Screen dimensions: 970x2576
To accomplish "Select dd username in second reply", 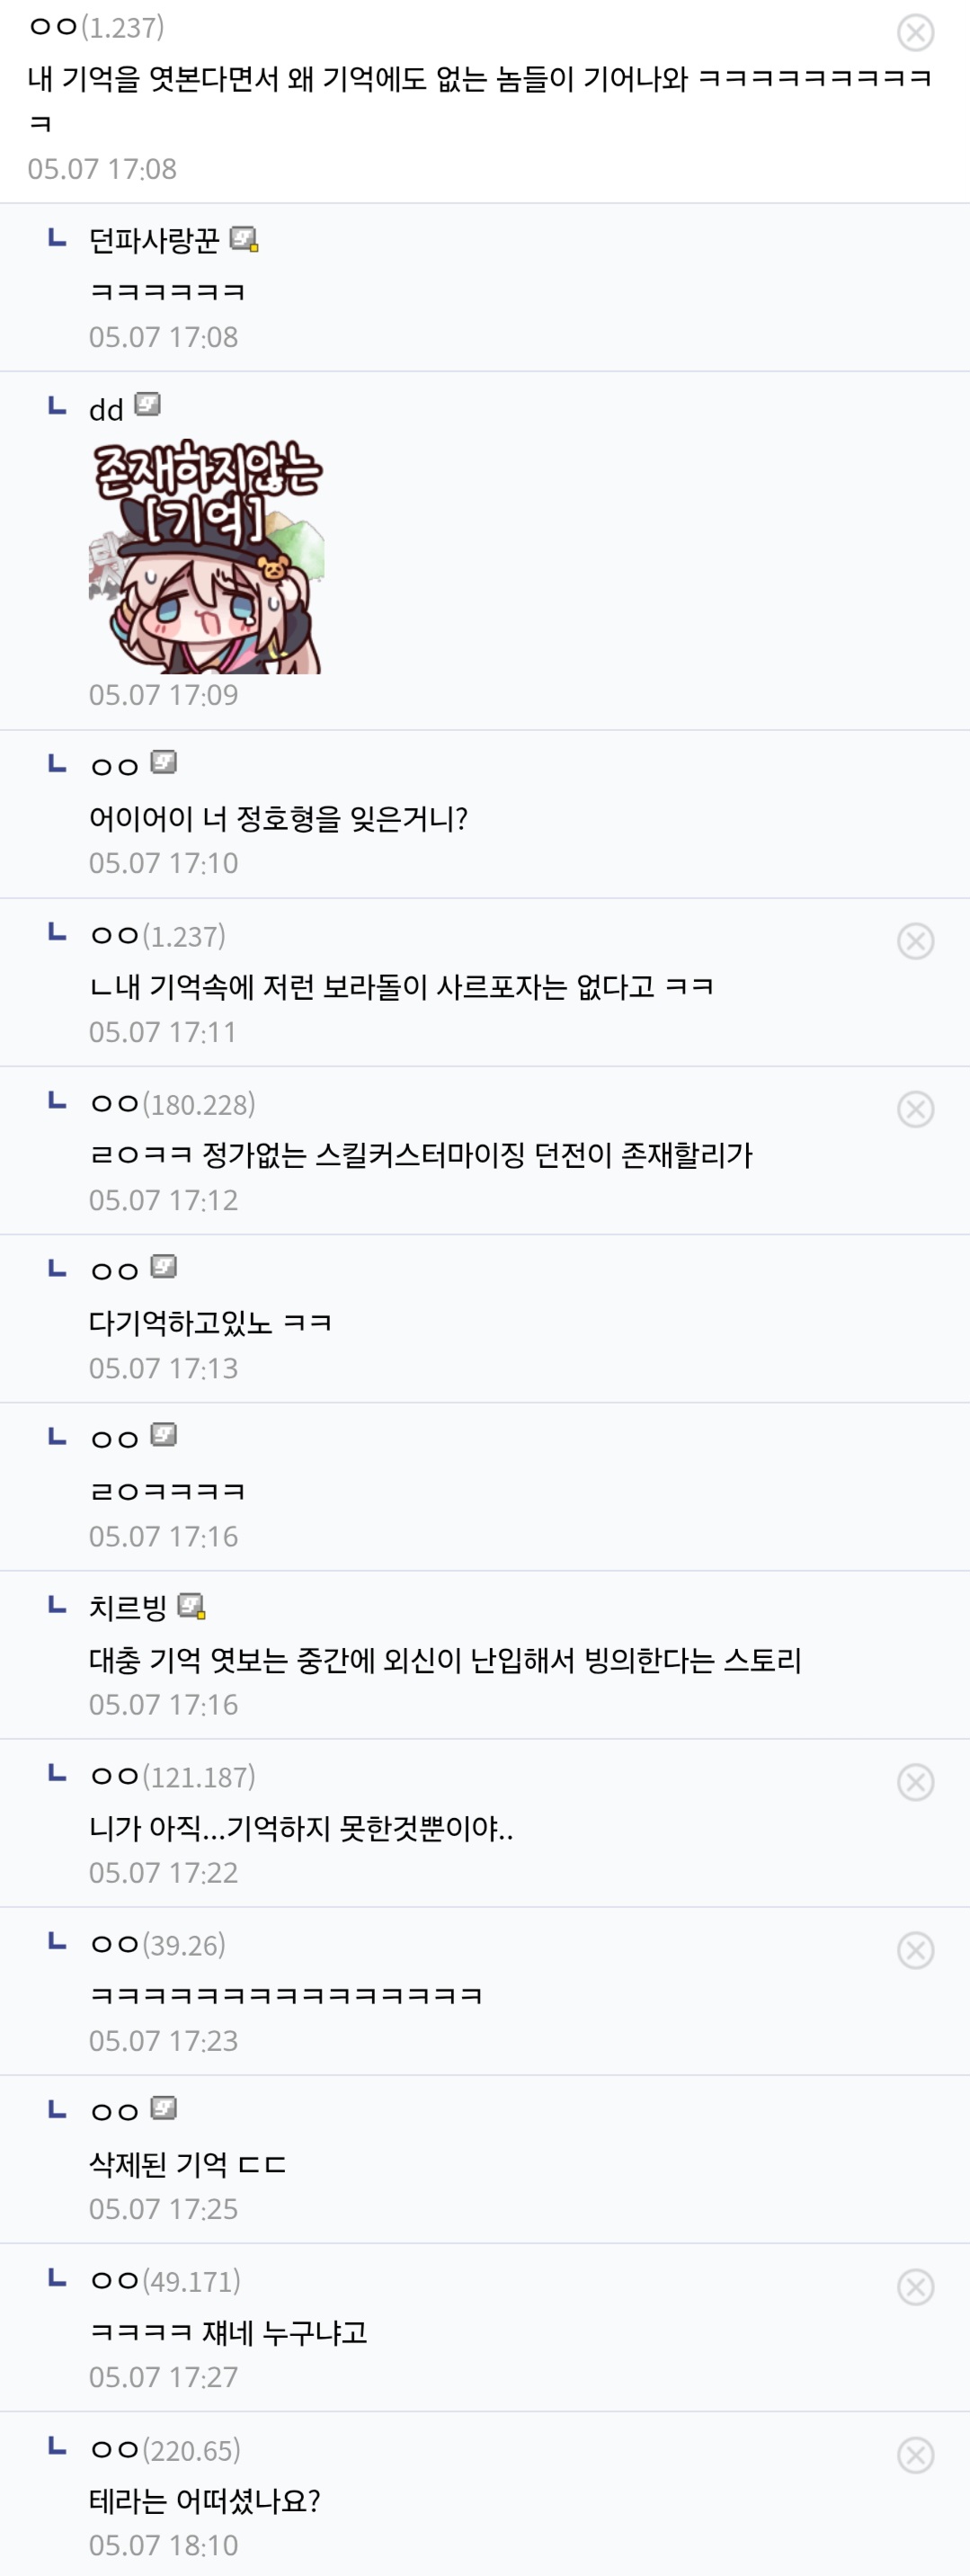I will point(106,410).
